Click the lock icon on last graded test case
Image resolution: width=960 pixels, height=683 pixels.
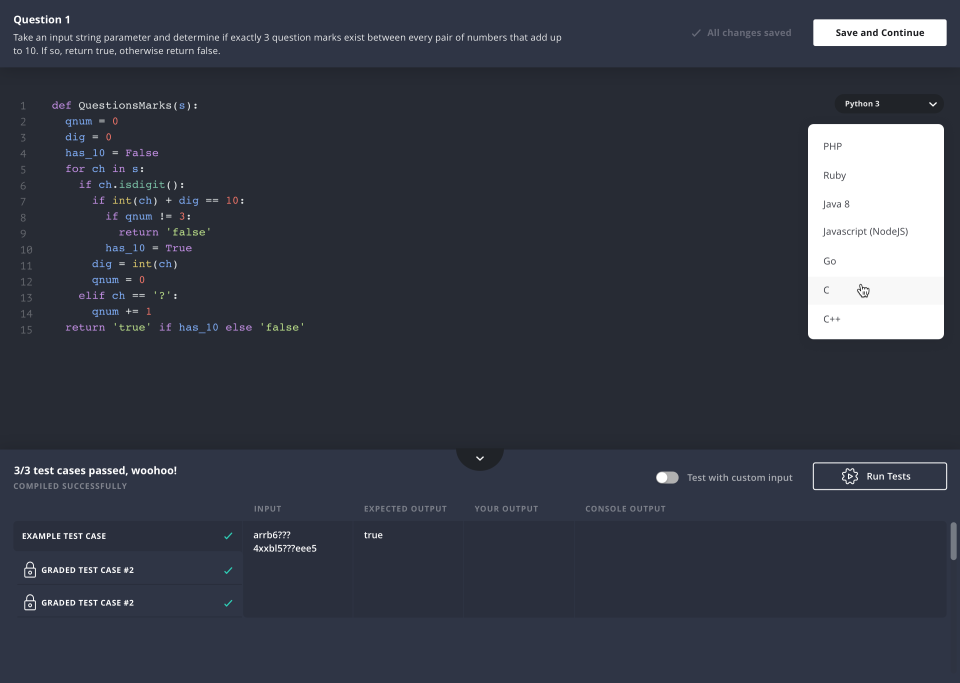29,603
